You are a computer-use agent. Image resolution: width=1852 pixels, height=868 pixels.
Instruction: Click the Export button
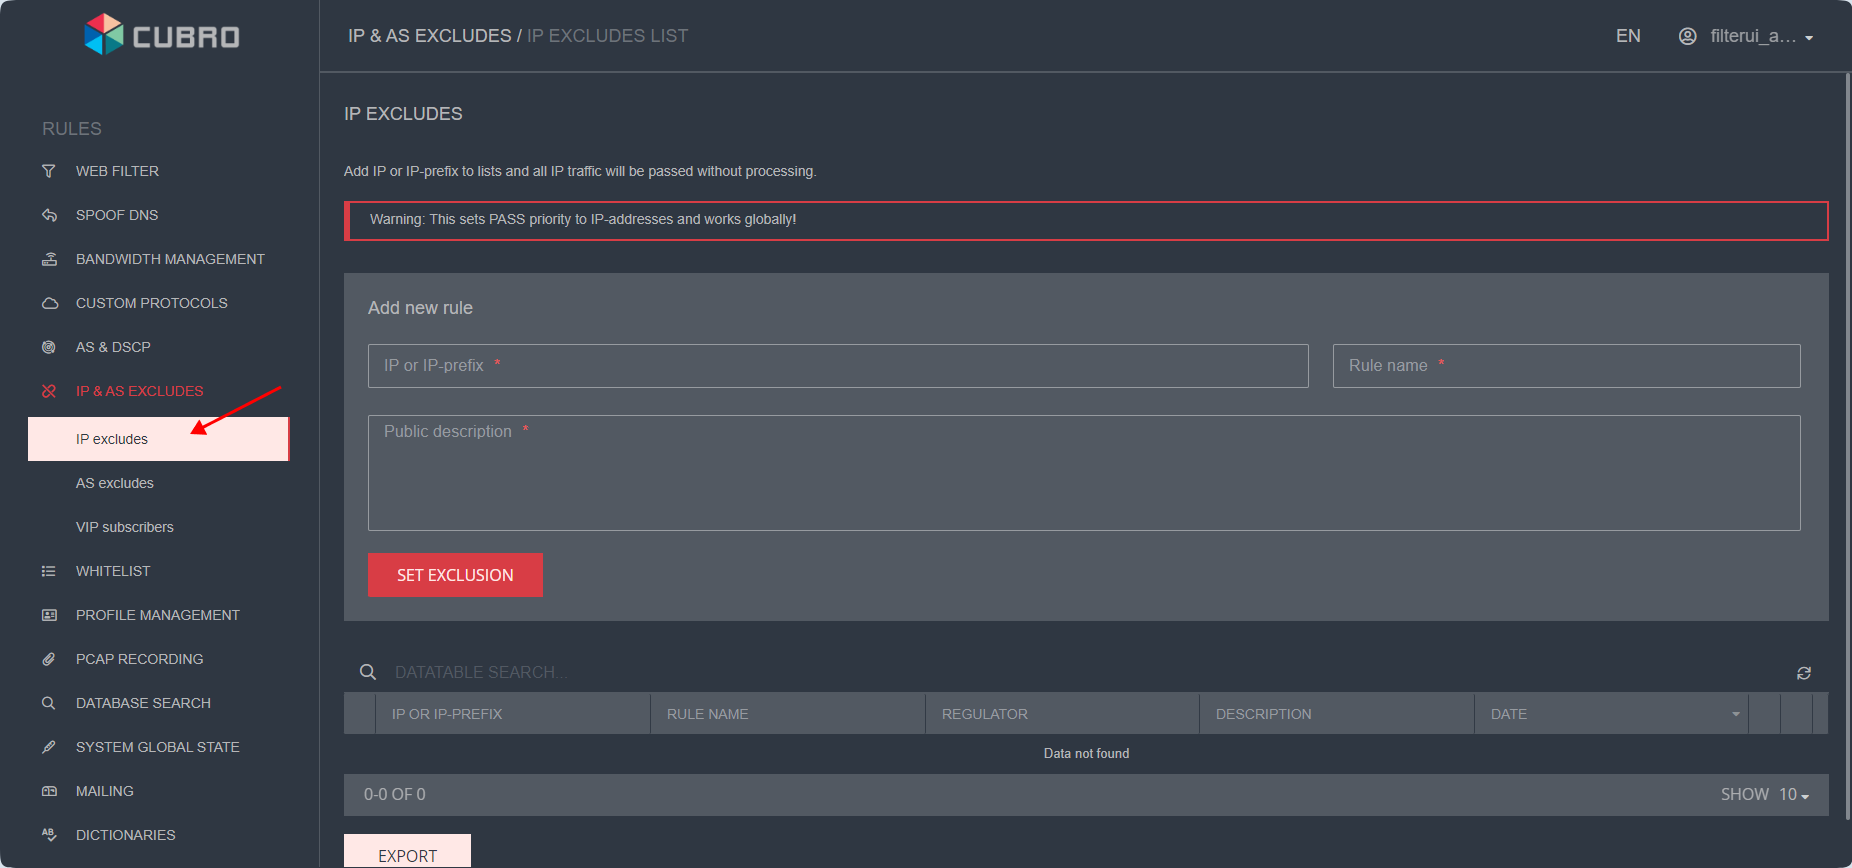(407, 854)
